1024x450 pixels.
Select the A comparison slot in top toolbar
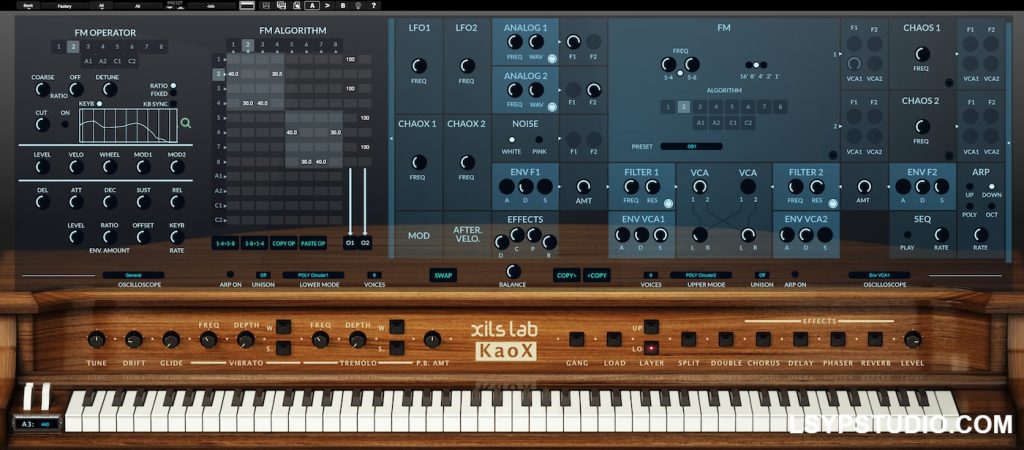tap(313, 5)
